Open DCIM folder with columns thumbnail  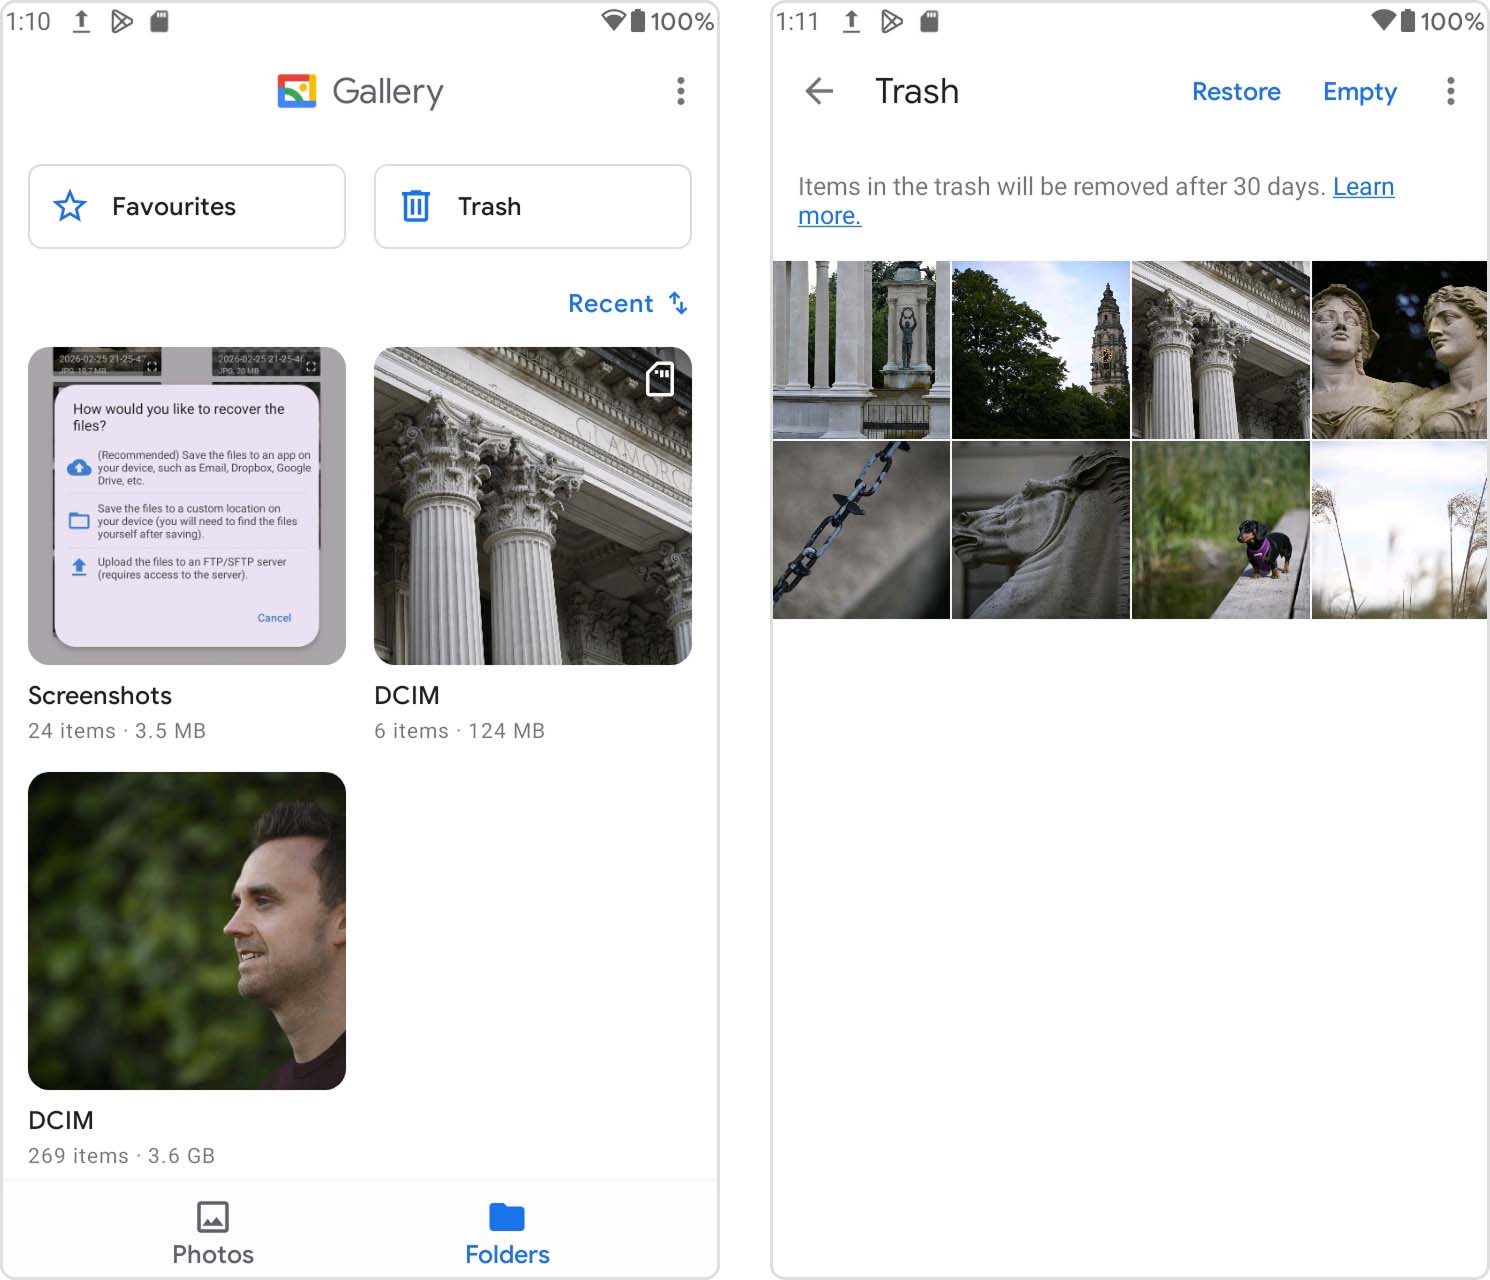[x=533, y=506]
